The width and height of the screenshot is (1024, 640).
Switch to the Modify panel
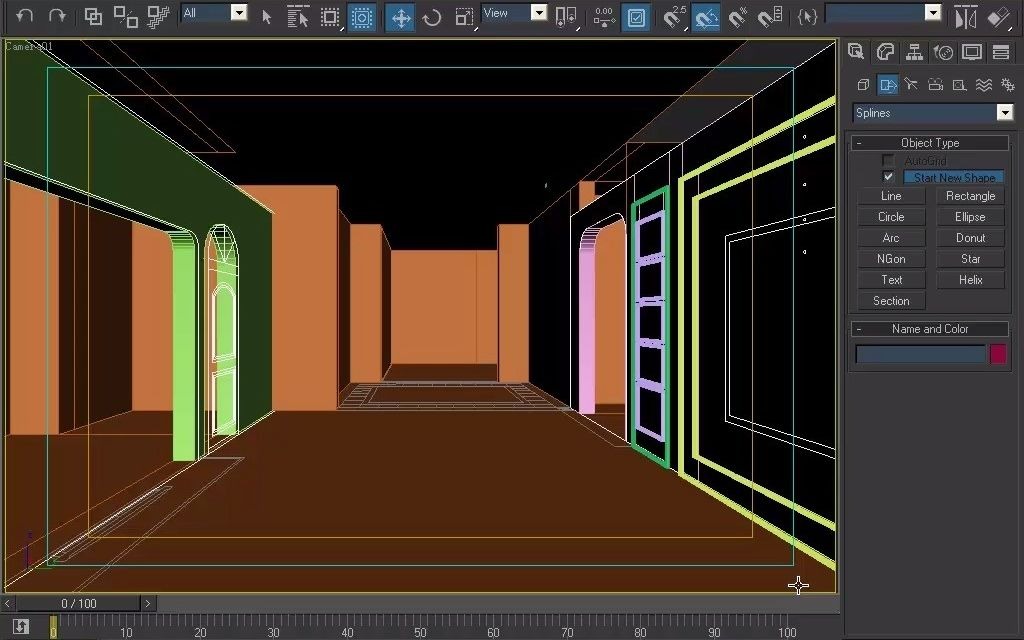click(885, 52)
